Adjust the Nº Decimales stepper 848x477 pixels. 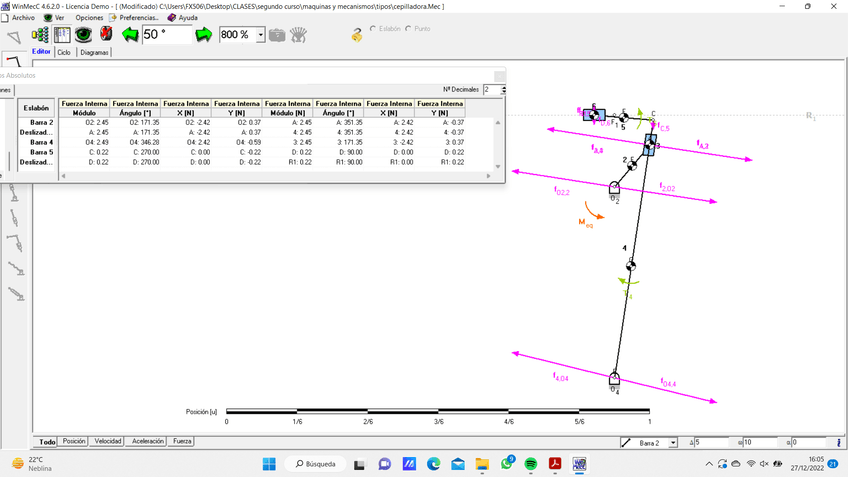coord(499,90)
